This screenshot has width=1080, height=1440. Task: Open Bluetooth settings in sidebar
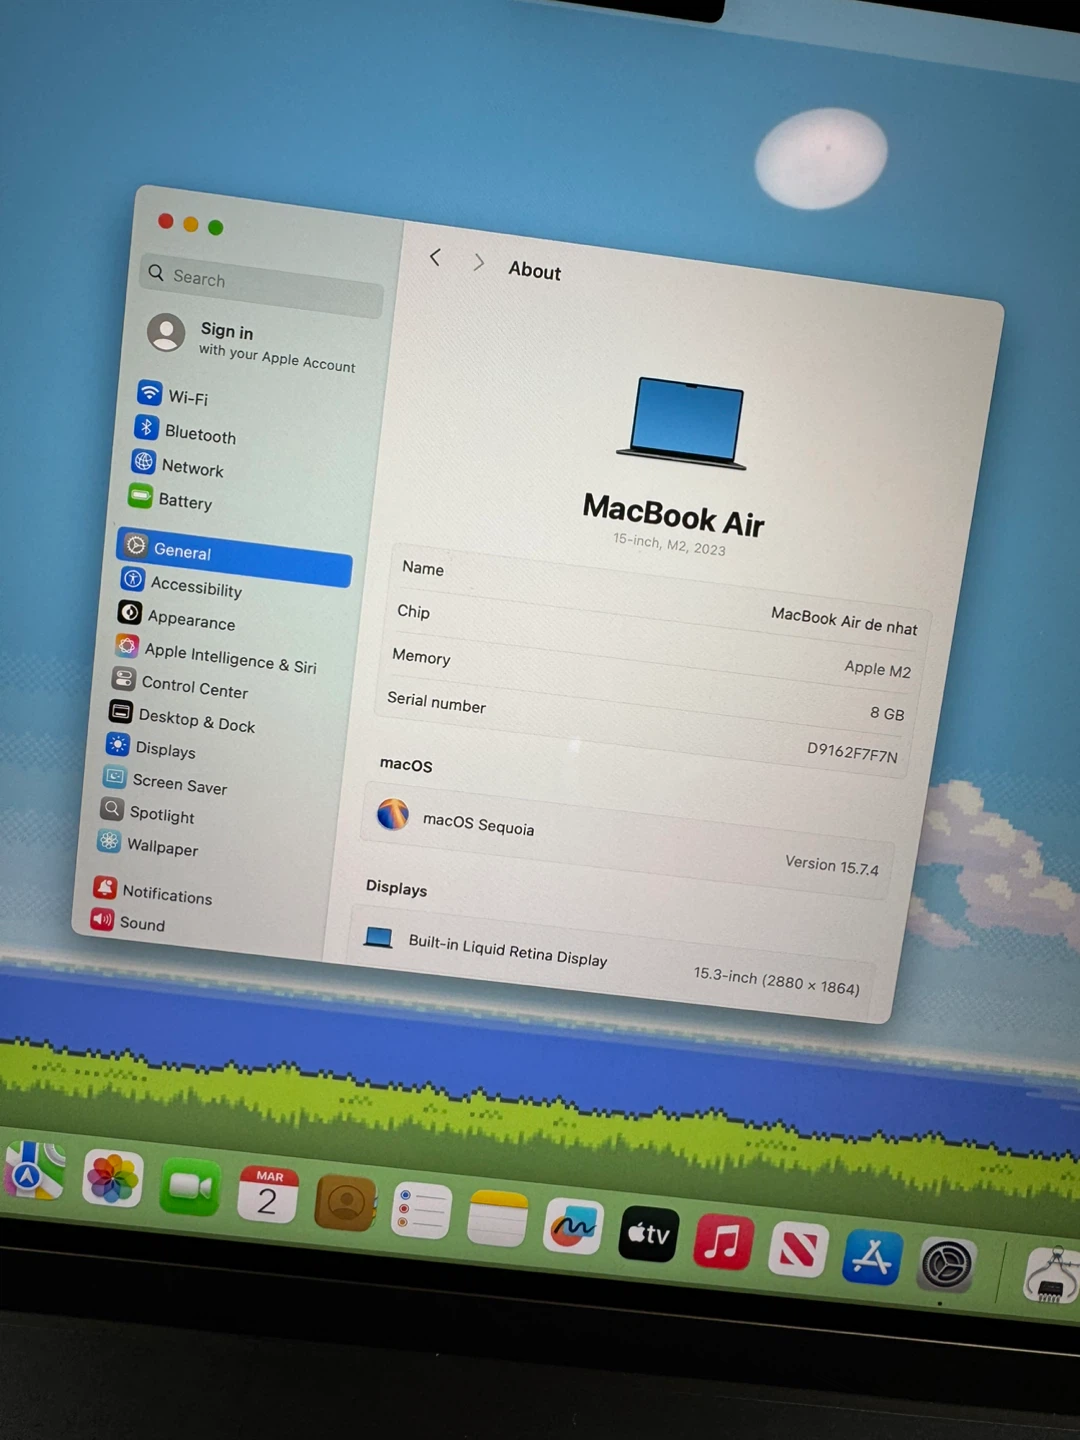tap(186, 431)
